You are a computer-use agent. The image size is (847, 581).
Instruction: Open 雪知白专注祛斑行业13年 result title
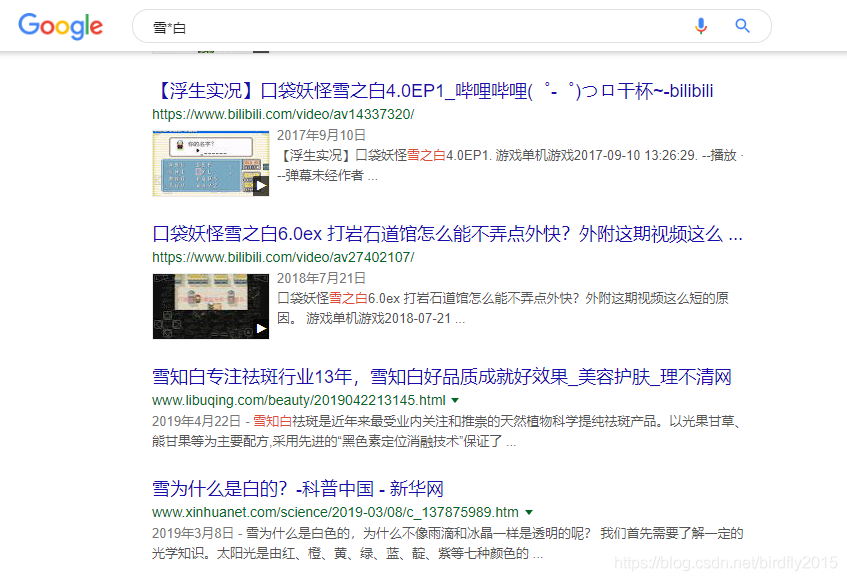click(442, 377)
